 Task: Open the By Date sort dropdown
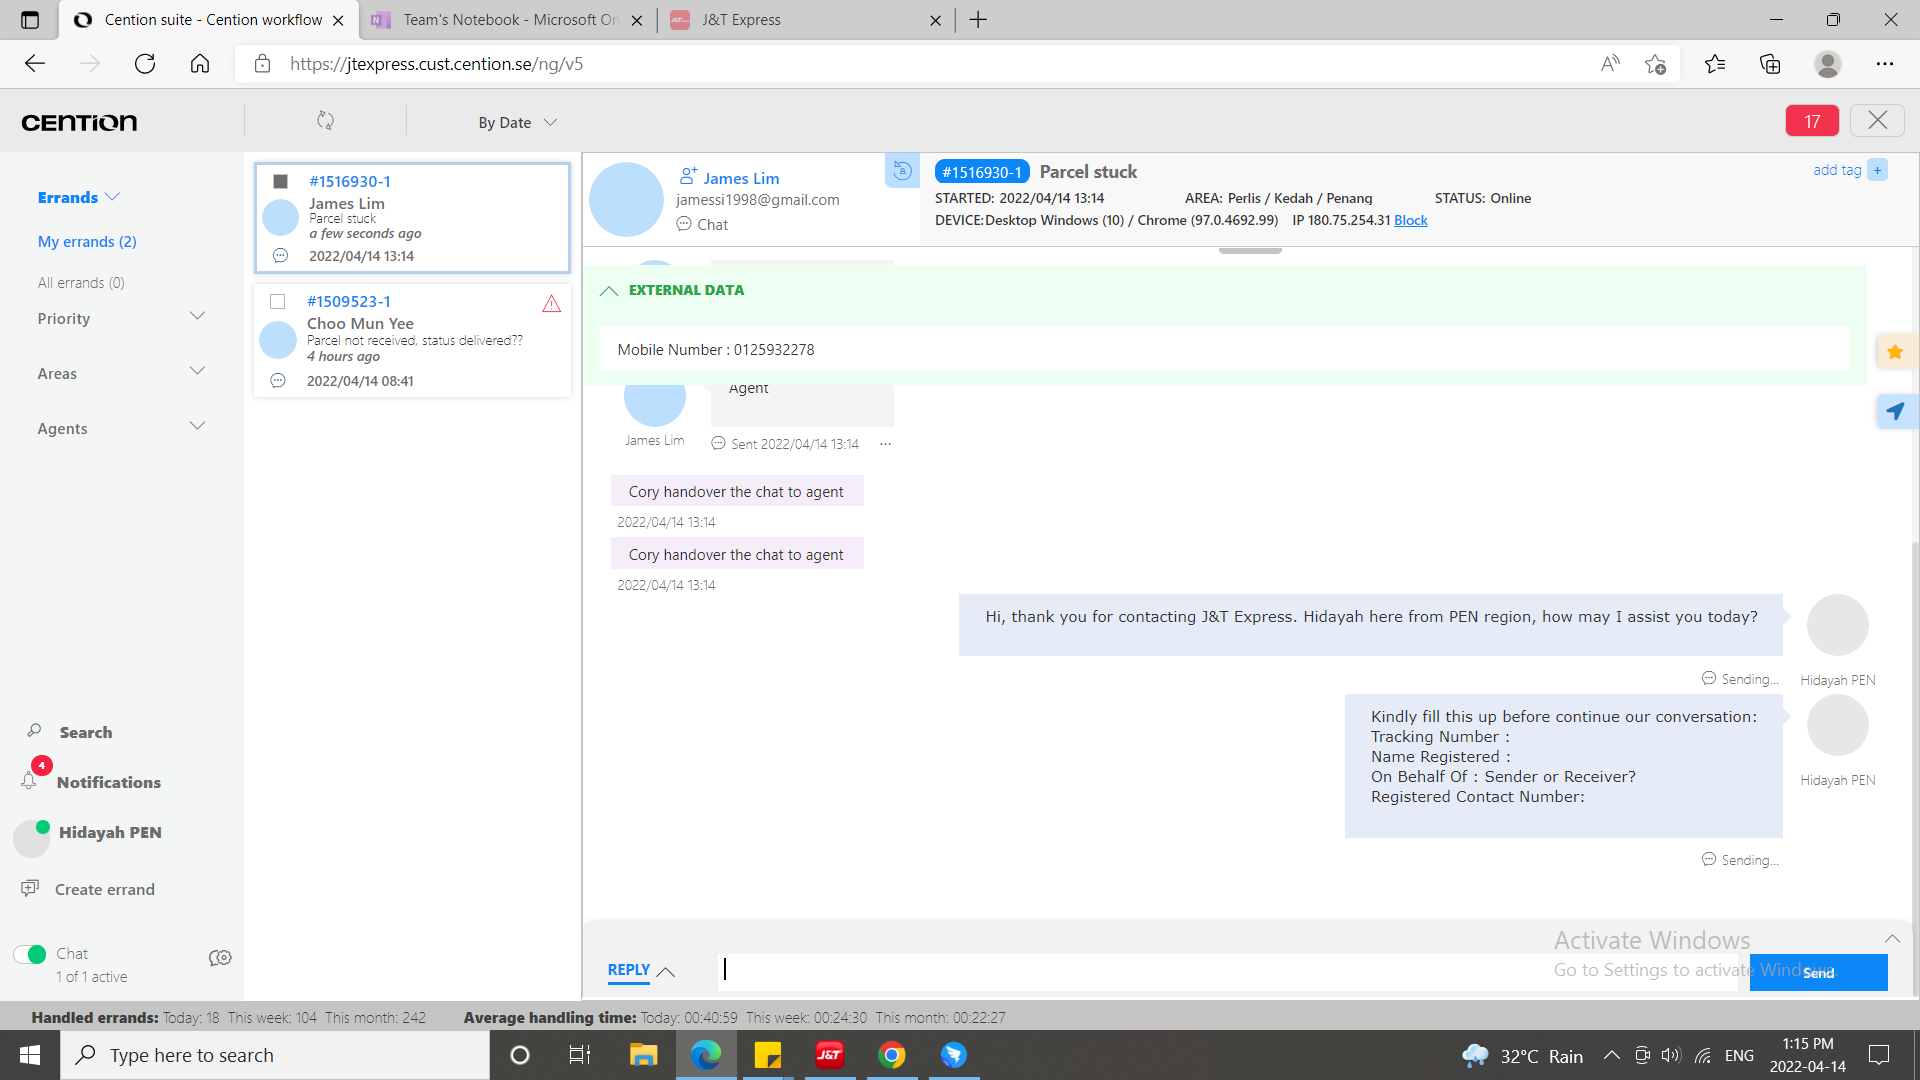pos(517,122)
